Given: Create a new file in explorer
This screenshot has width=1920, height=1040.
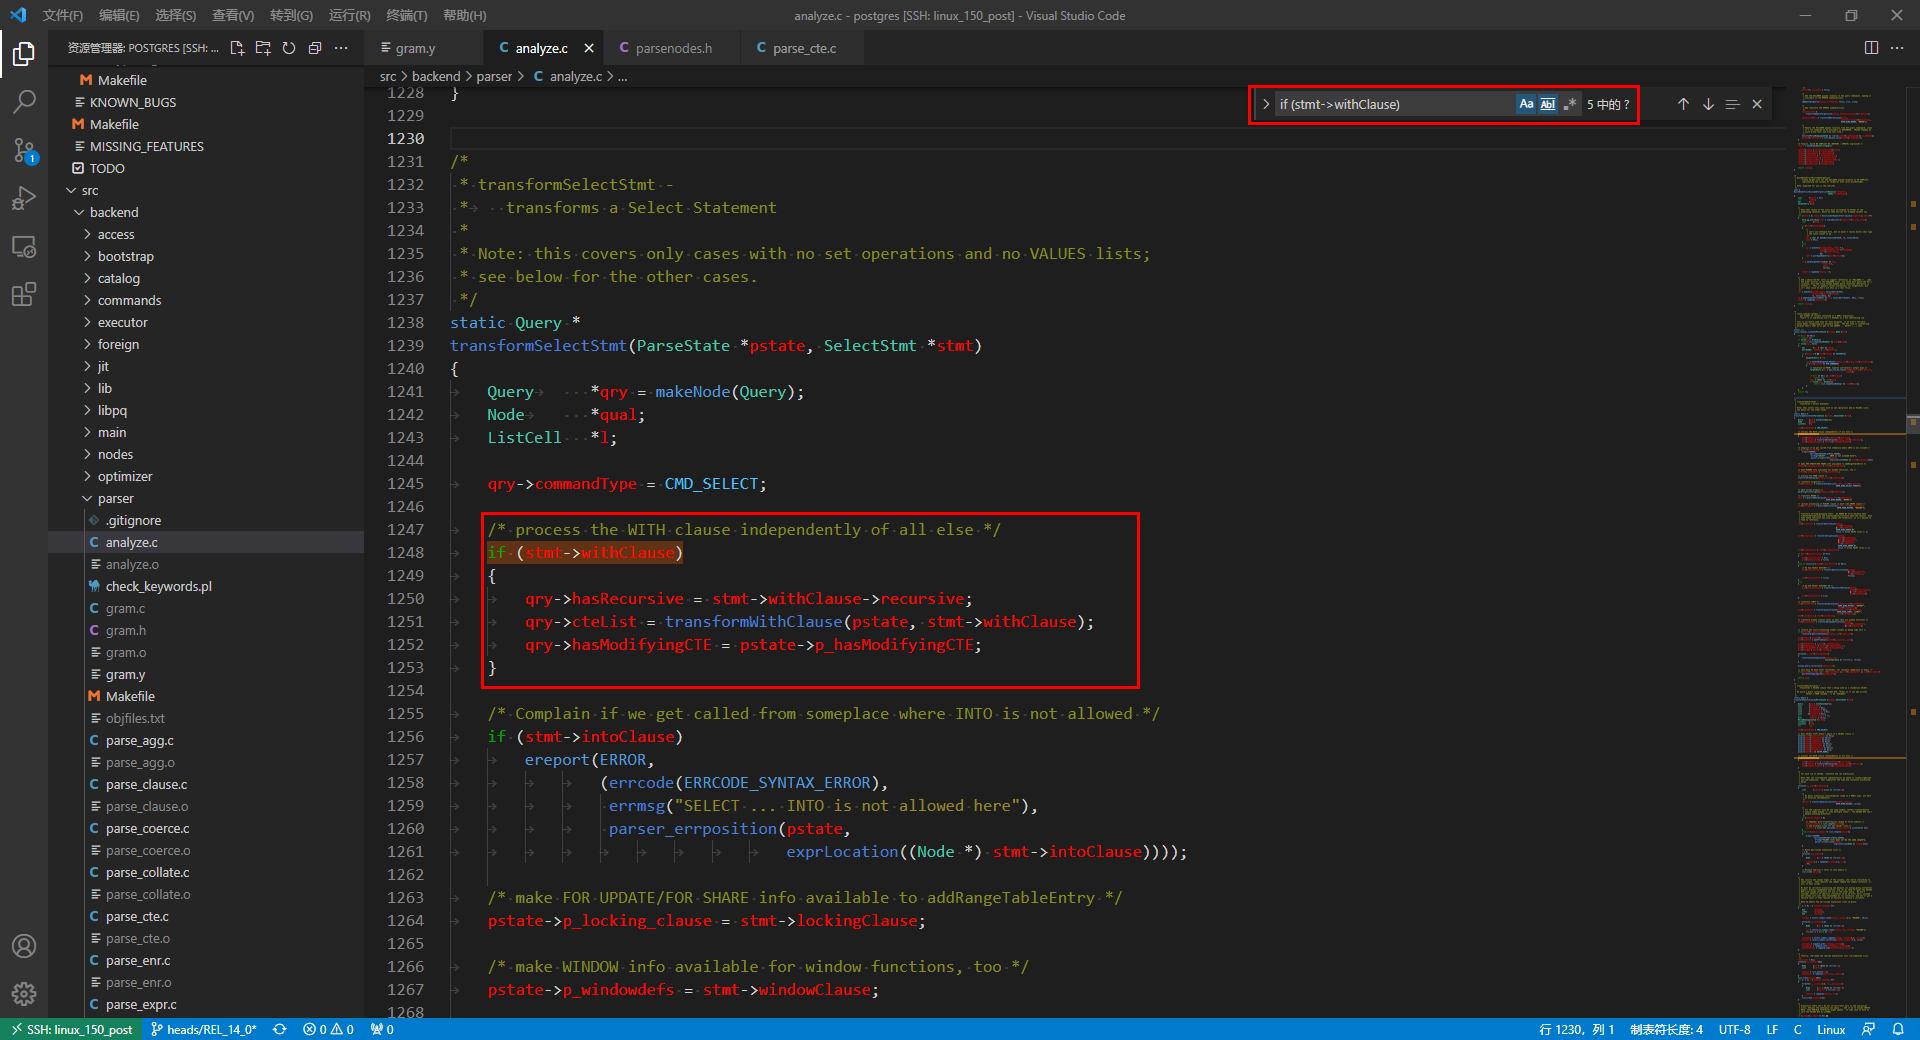Looking at the screenshot, I should point(237,48).
